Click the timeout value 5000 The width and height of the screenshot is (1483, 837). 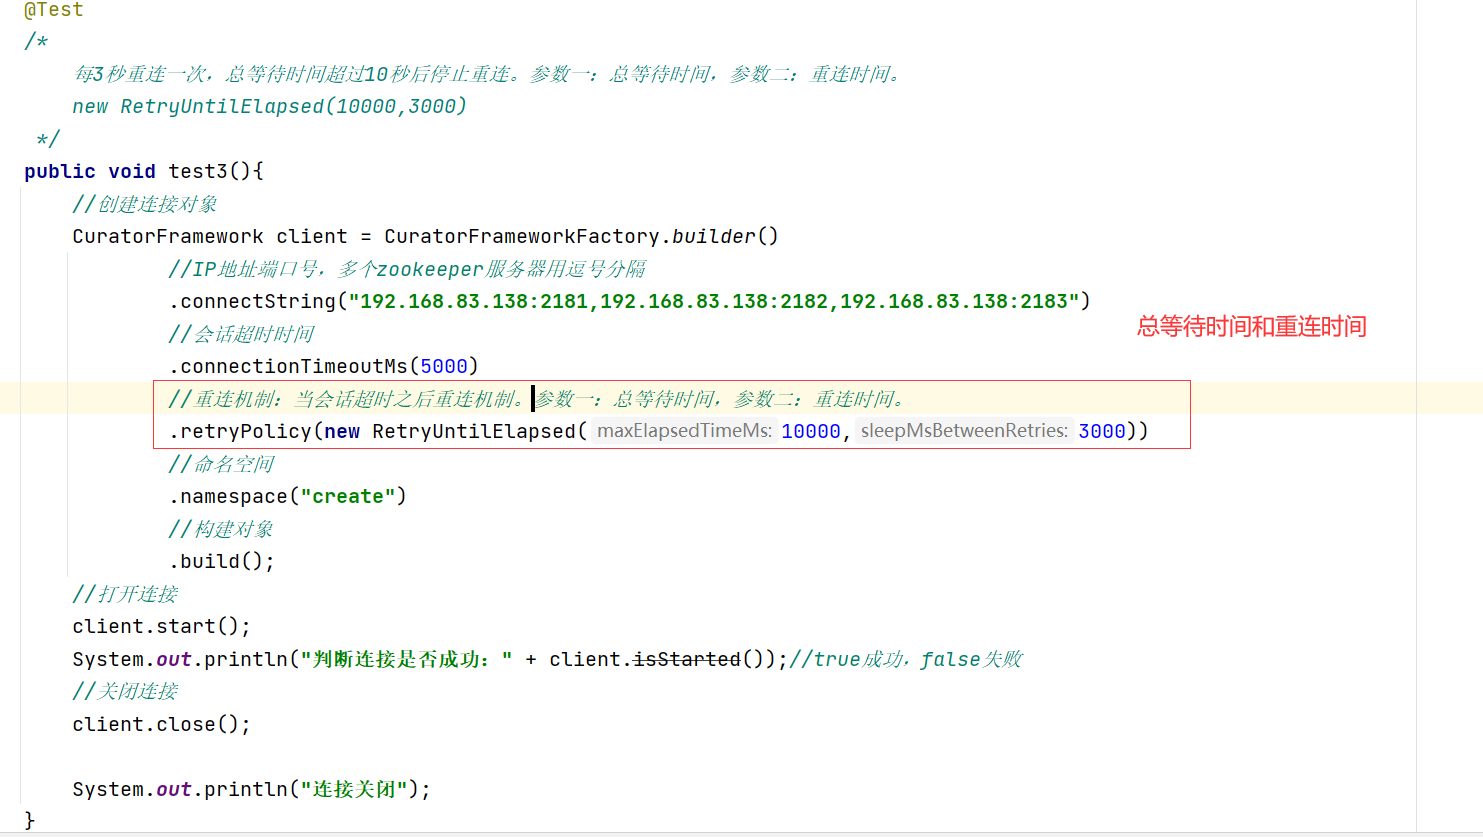444,366
